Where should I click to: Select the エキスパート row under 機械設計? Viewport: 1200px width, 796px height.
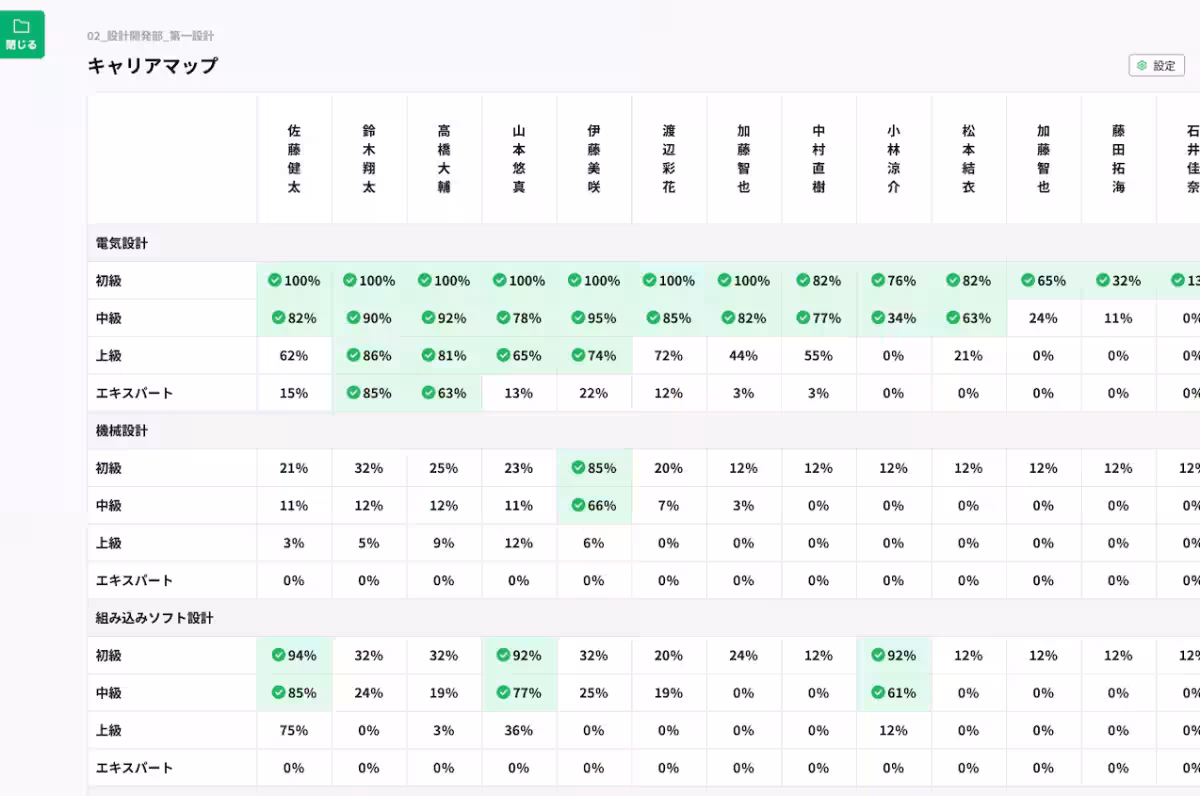134,580
